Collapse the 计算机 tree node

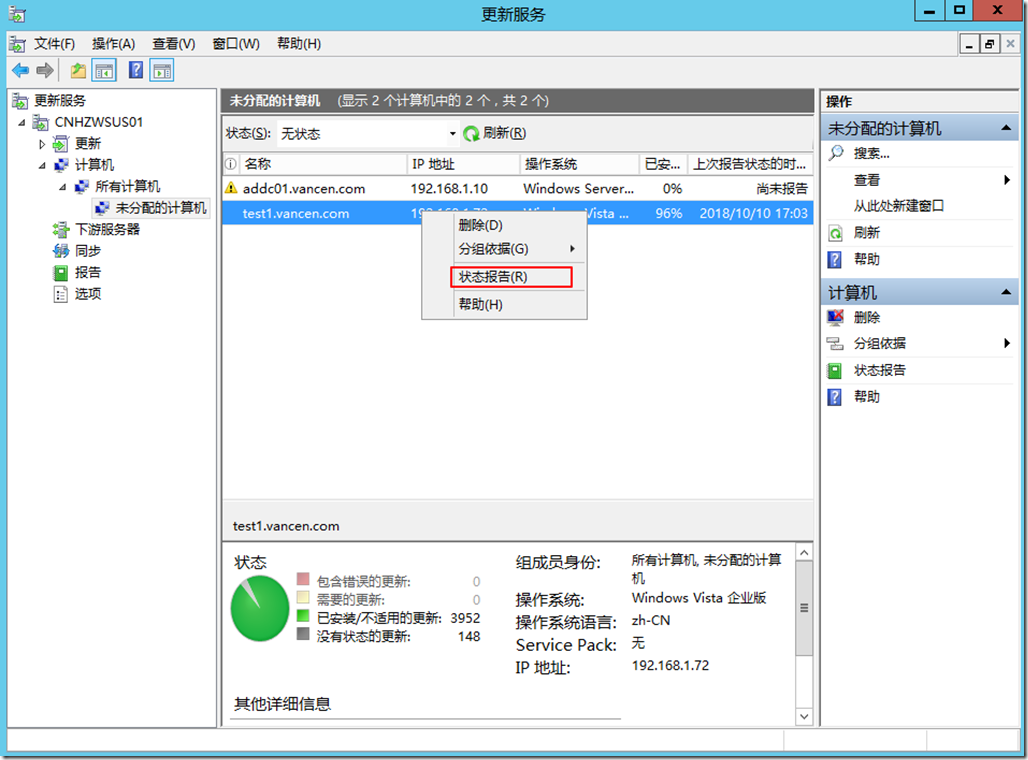click(42, 166)
